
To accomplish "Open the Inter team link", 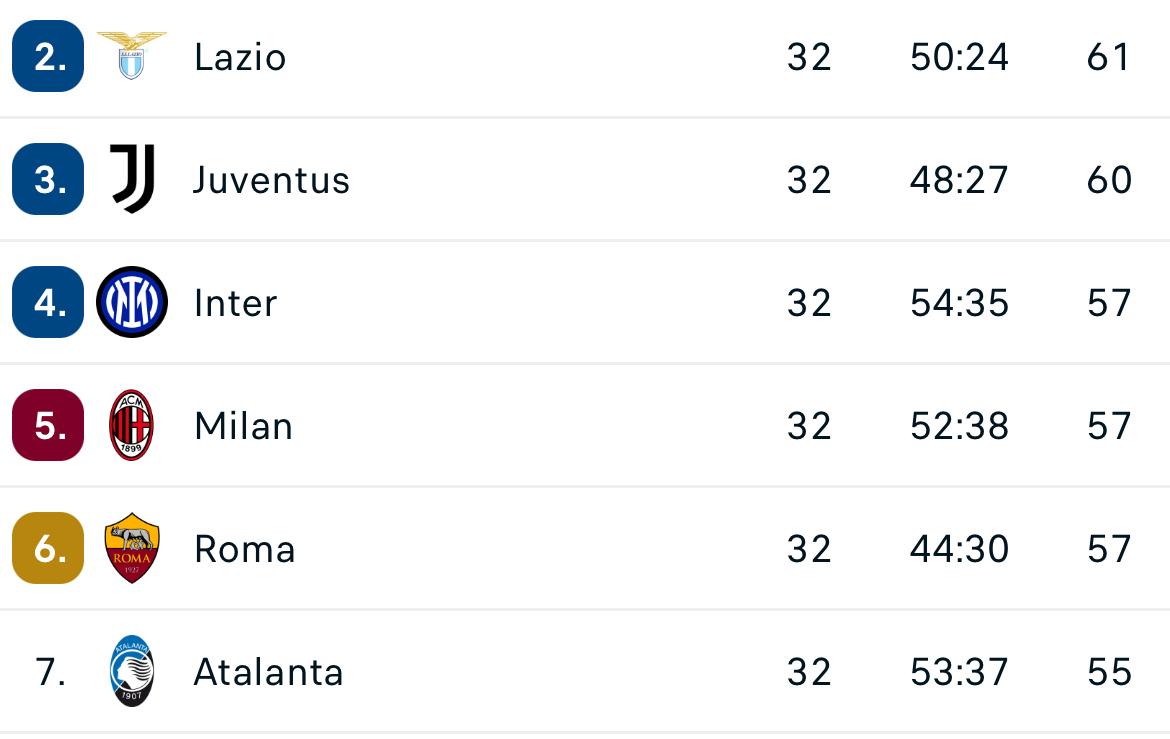I will (235, 303).
